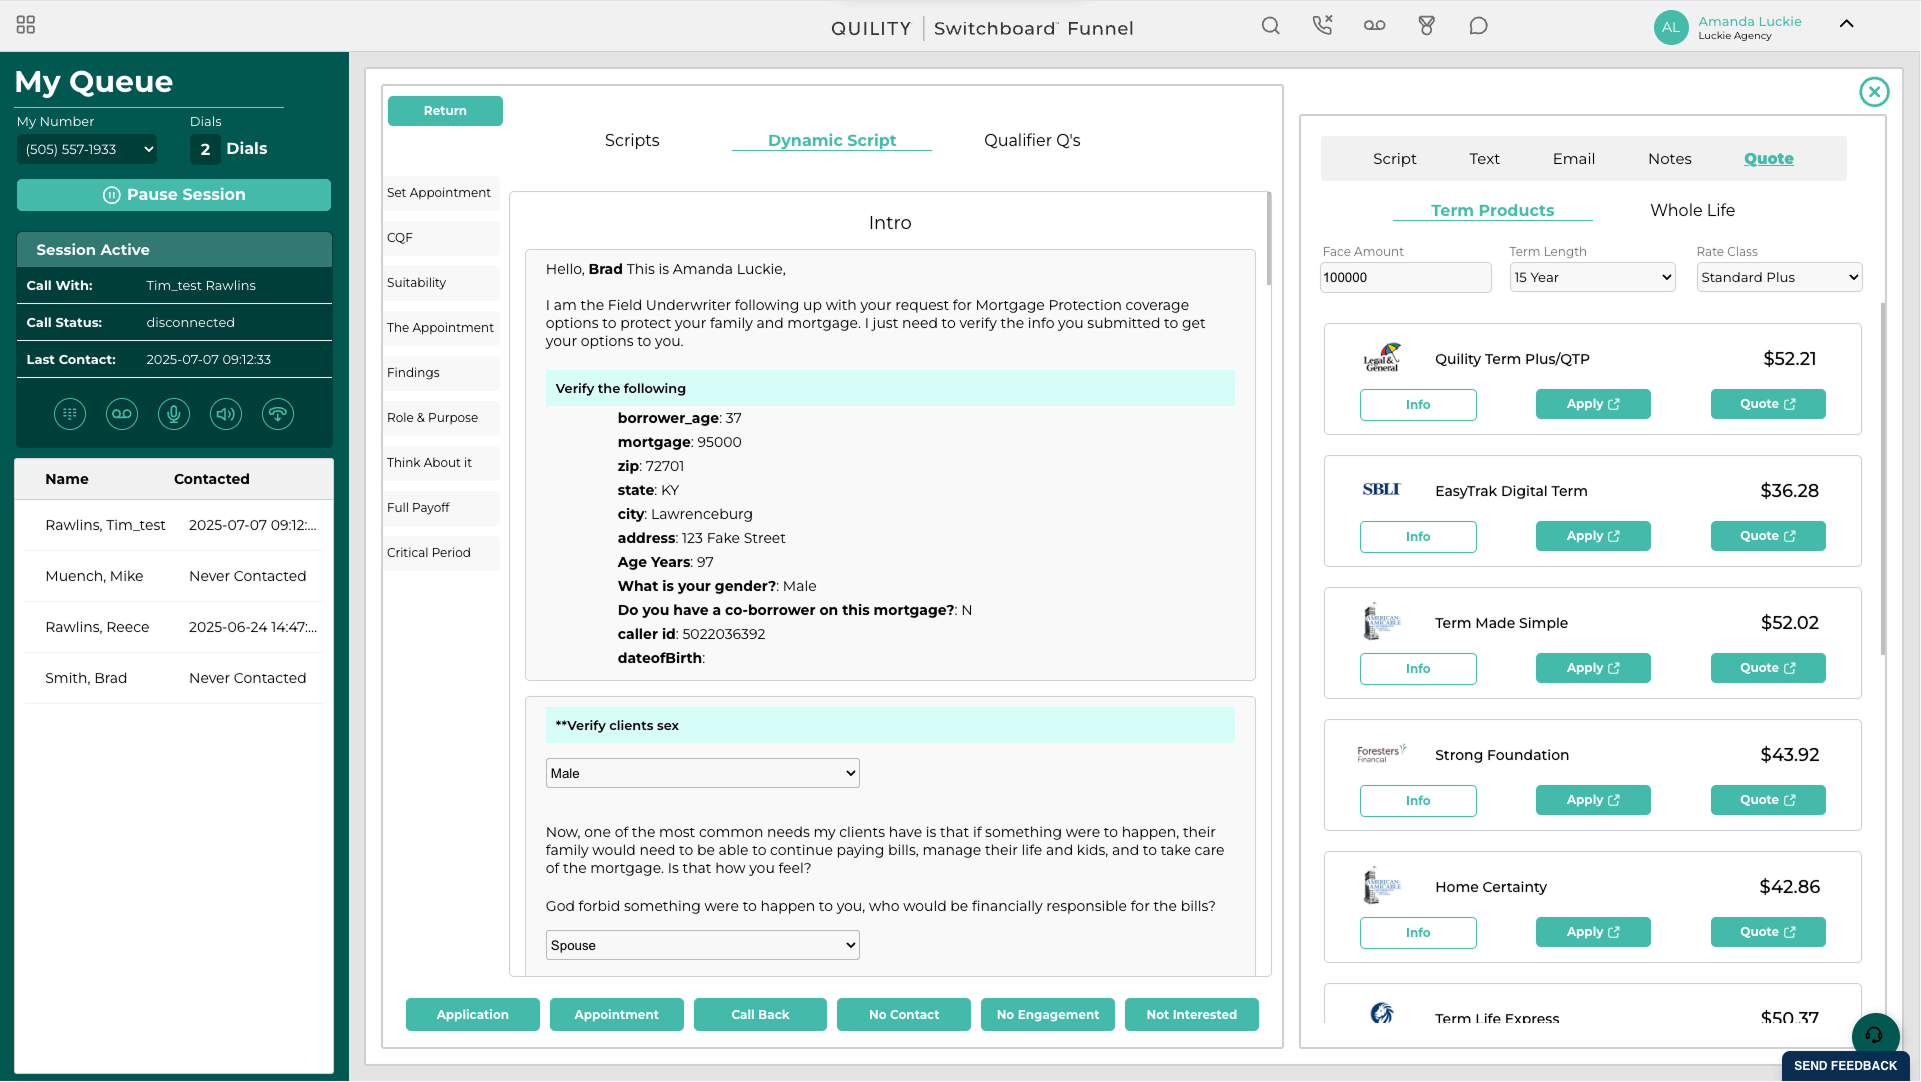This screenshot has width=1921, height=1082.
Task: Click the Application disposition button
Action: 472,1015
